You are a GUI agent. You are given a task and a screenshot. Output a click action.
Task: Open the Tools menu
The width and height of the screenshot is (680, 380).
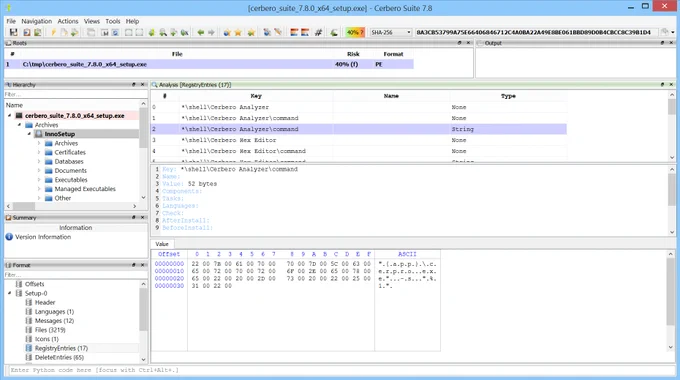[113, 21]
